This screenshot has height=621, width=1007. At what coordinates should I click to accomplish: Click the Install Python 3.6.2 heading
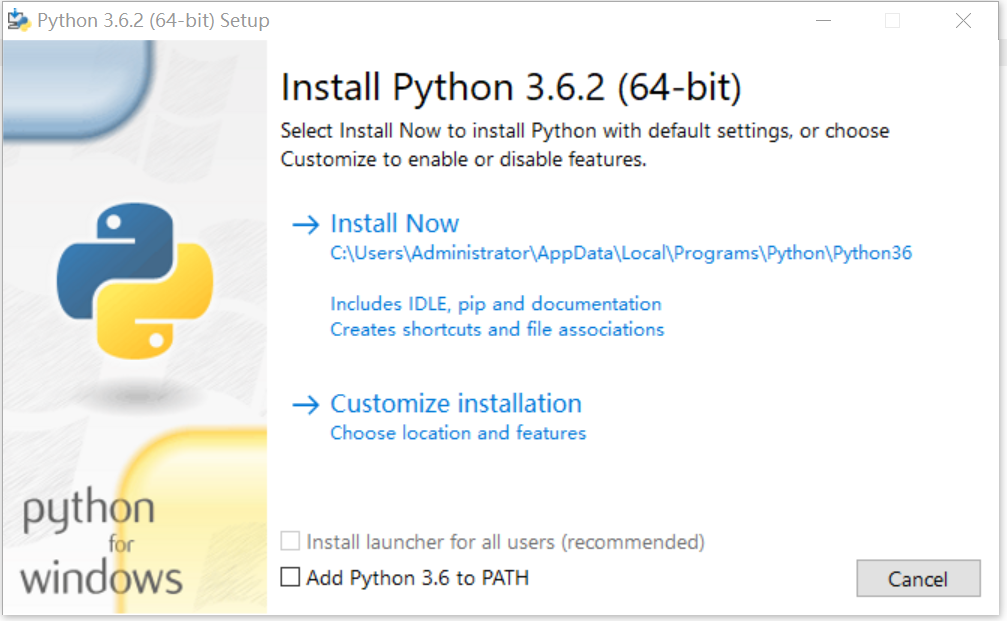[x=512, y=87]
